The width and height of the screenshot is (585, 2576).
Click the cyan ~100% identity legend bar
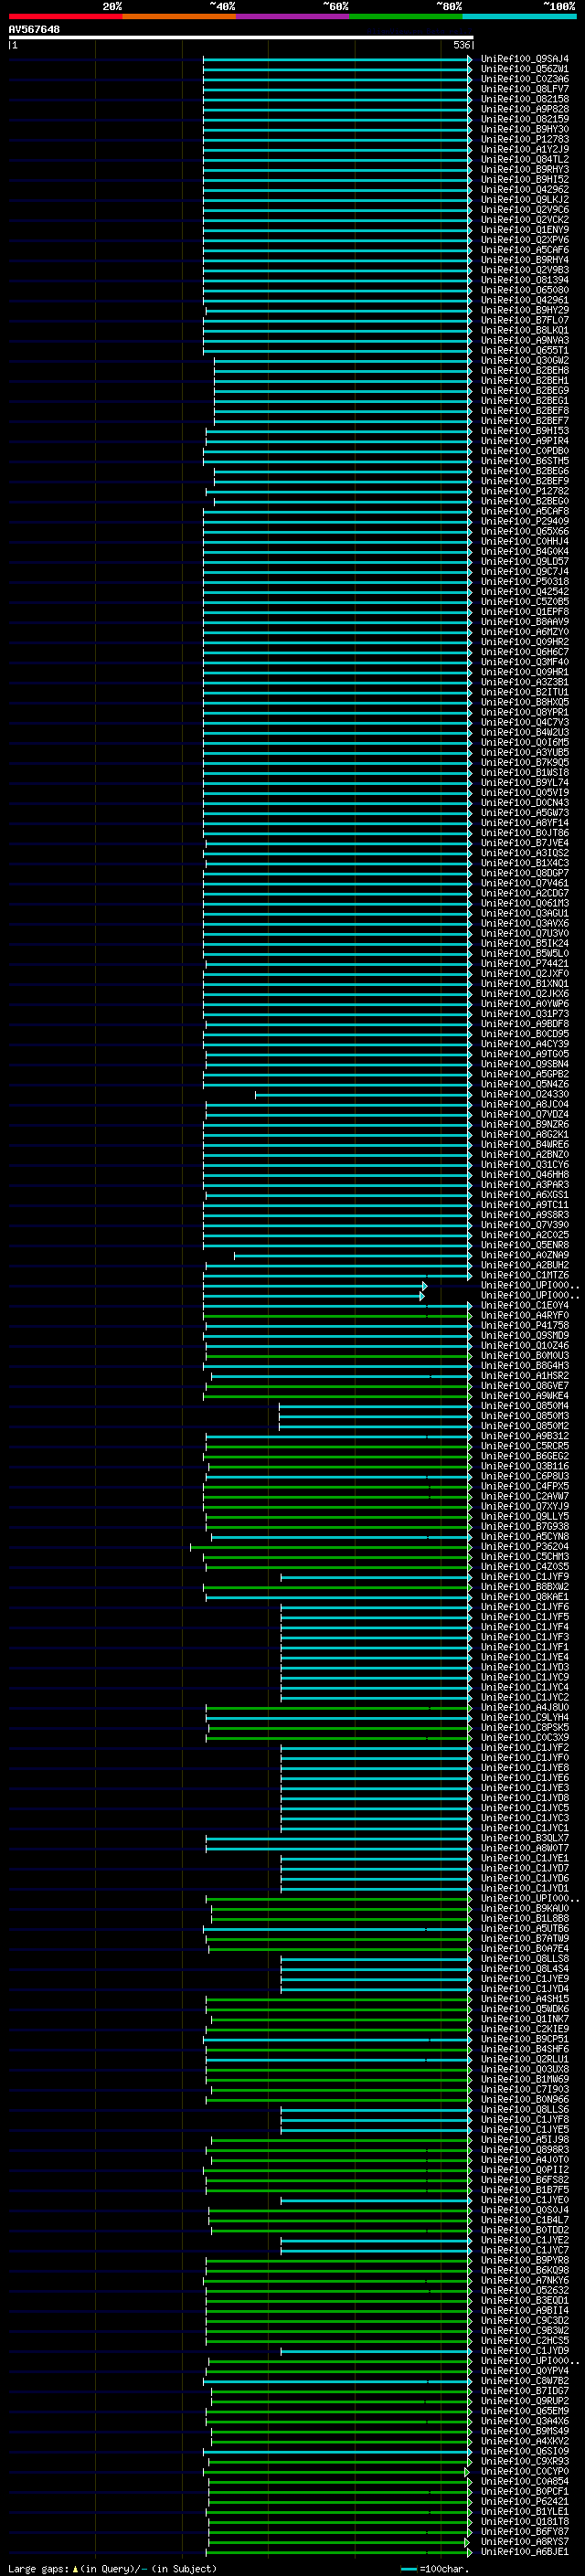point(519,16)
